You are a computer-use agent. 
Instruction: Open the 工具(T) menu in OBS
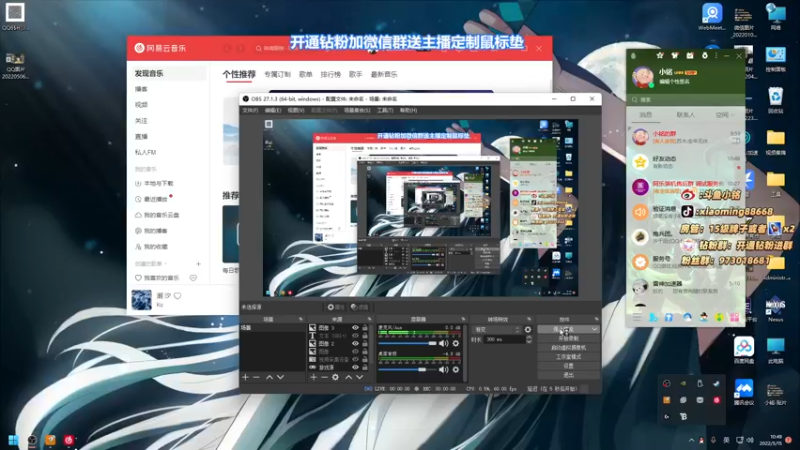pos(385,110)
